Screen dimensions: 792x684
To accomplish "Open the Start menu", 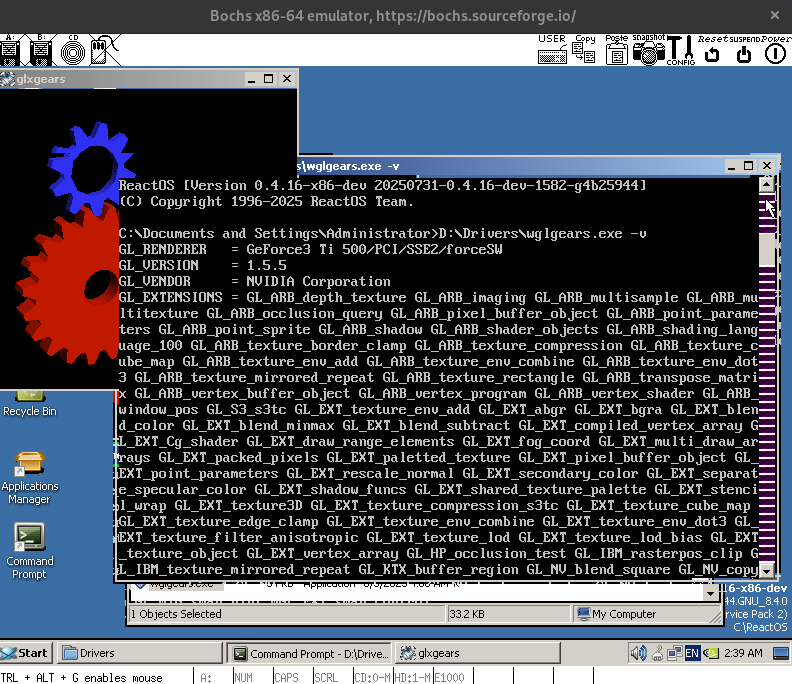I will [25, 653].
